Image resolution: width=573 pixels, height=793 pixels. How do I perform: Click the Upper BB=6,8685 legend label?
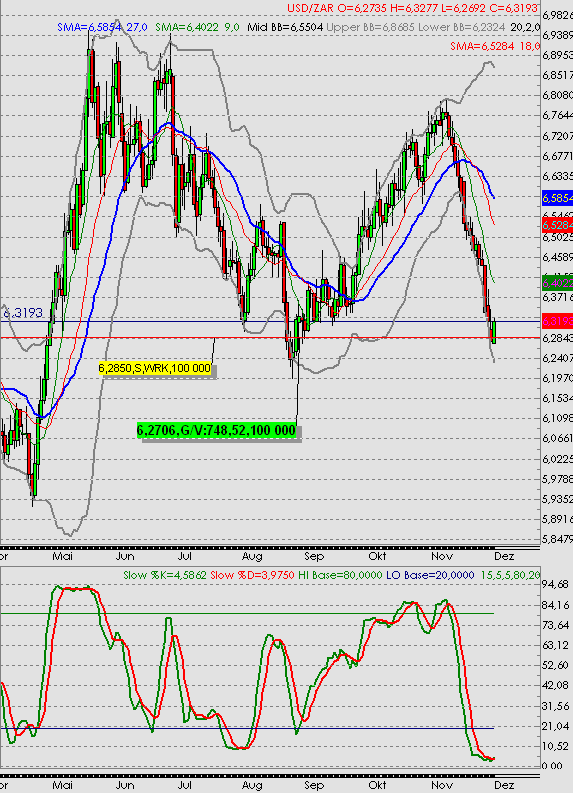pyautogui.click(x=371, y=27)
